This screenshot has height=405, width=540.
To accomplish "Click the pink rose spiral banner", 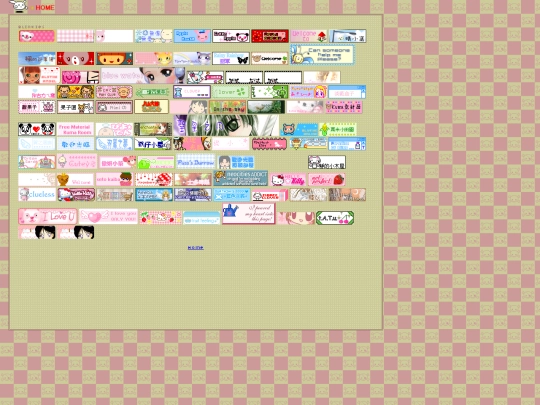I will [81, 77].
